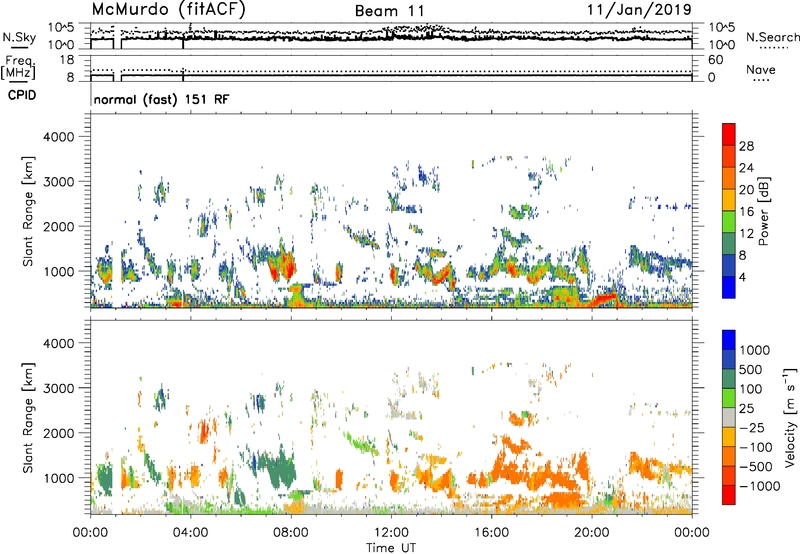The height and width of the screenshot is (554, 800).
Task: Click the "-500" velocity colorbar tick
Action: click(757, 467)
